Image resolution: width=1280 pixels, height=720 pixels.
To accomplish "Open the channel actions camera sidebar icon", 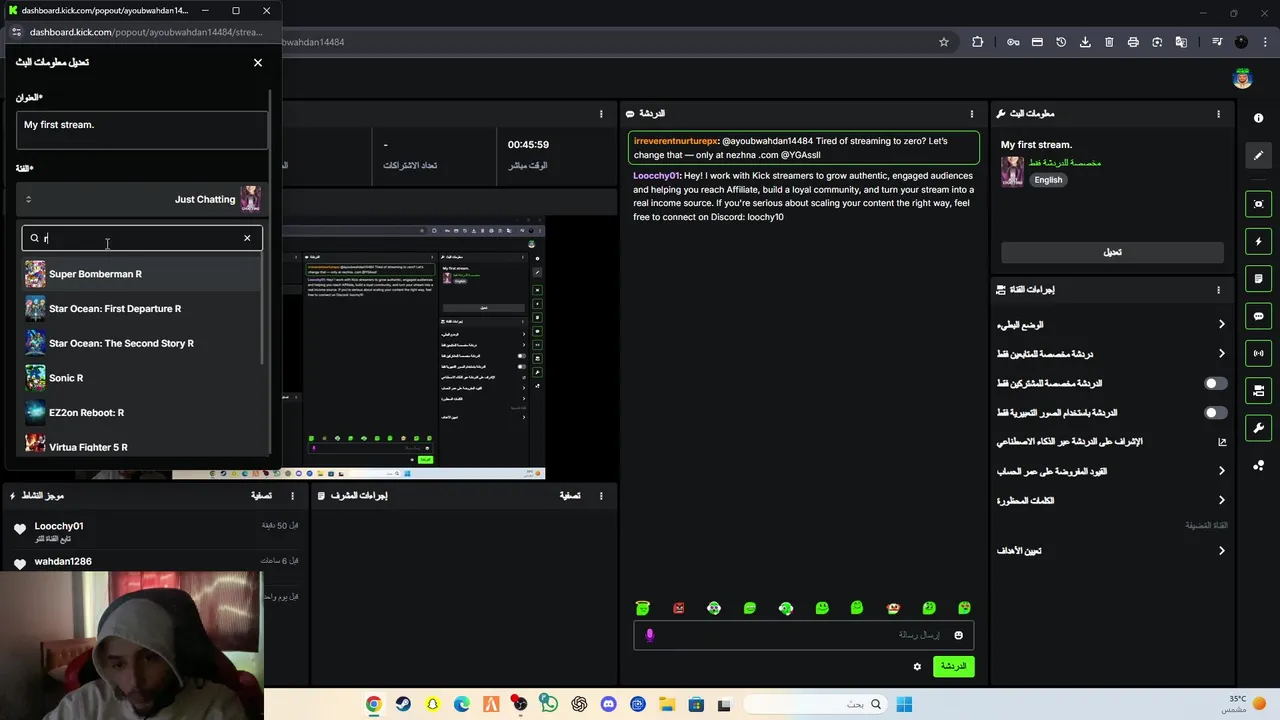I will click(1258, 390).
